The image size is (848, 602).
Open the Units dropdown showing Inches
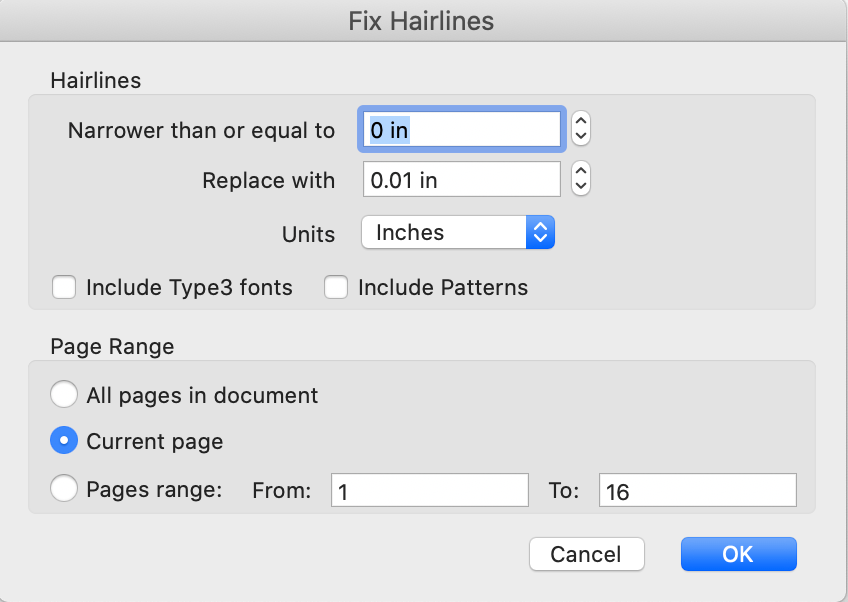coord(457,233)
